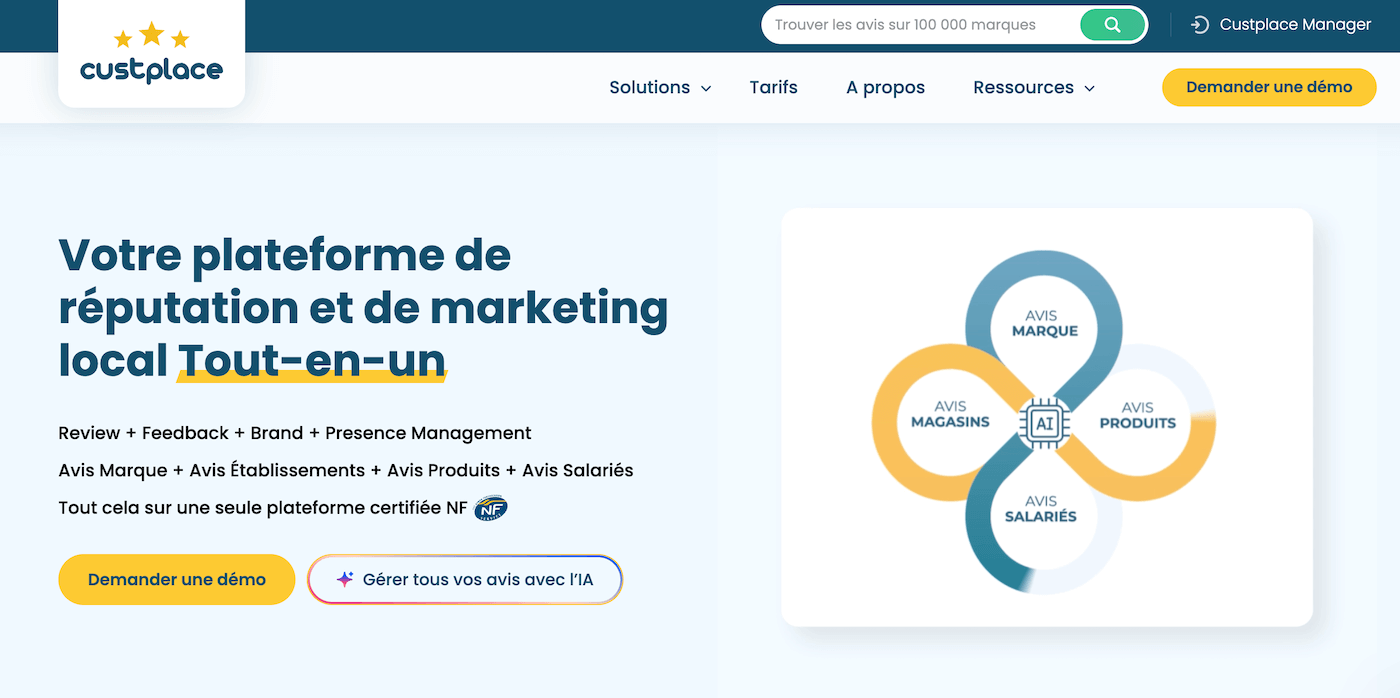Select the Avis Produits circle in the diagram
Image resolution: width=1400 pixels, height=698 pixels.
pyautogui.click(x=1138, y=415)
